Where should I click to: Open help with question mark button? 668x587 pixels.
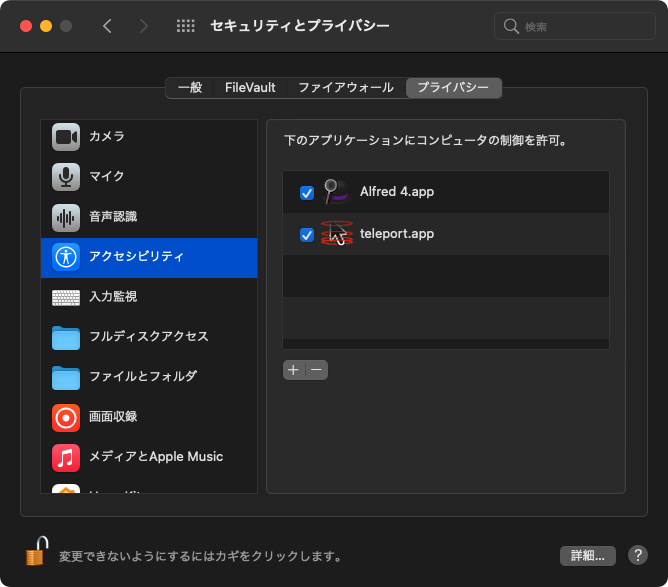[x=638, y=555]
